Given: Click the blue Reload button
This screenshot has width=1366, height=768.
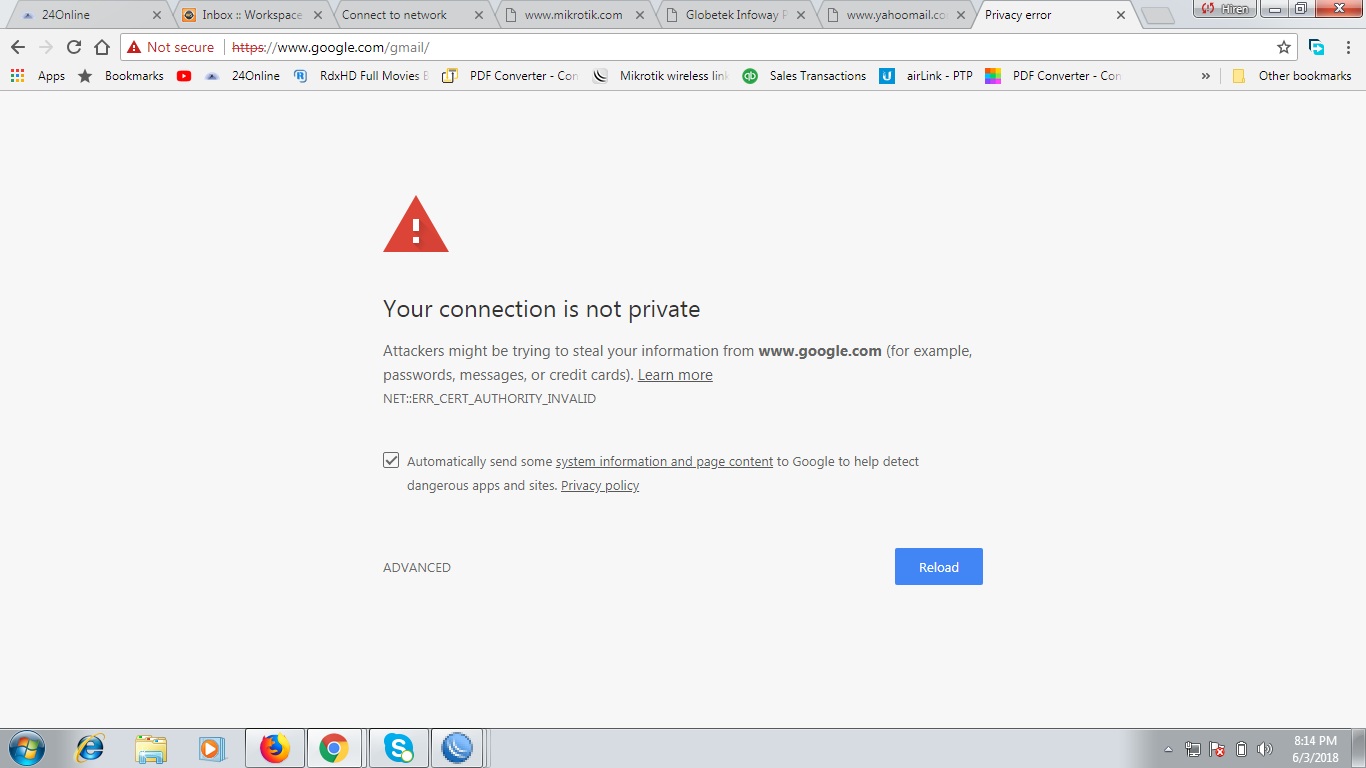Looking at the screenshot, I should pos(939,567).
